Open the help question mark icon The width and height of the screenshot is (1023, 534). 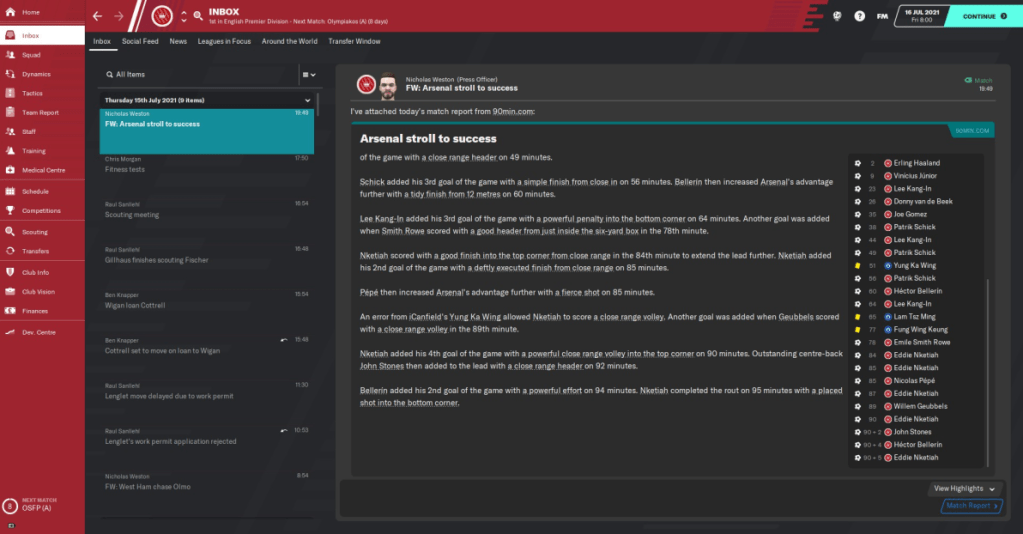click(x=859, y=16)
